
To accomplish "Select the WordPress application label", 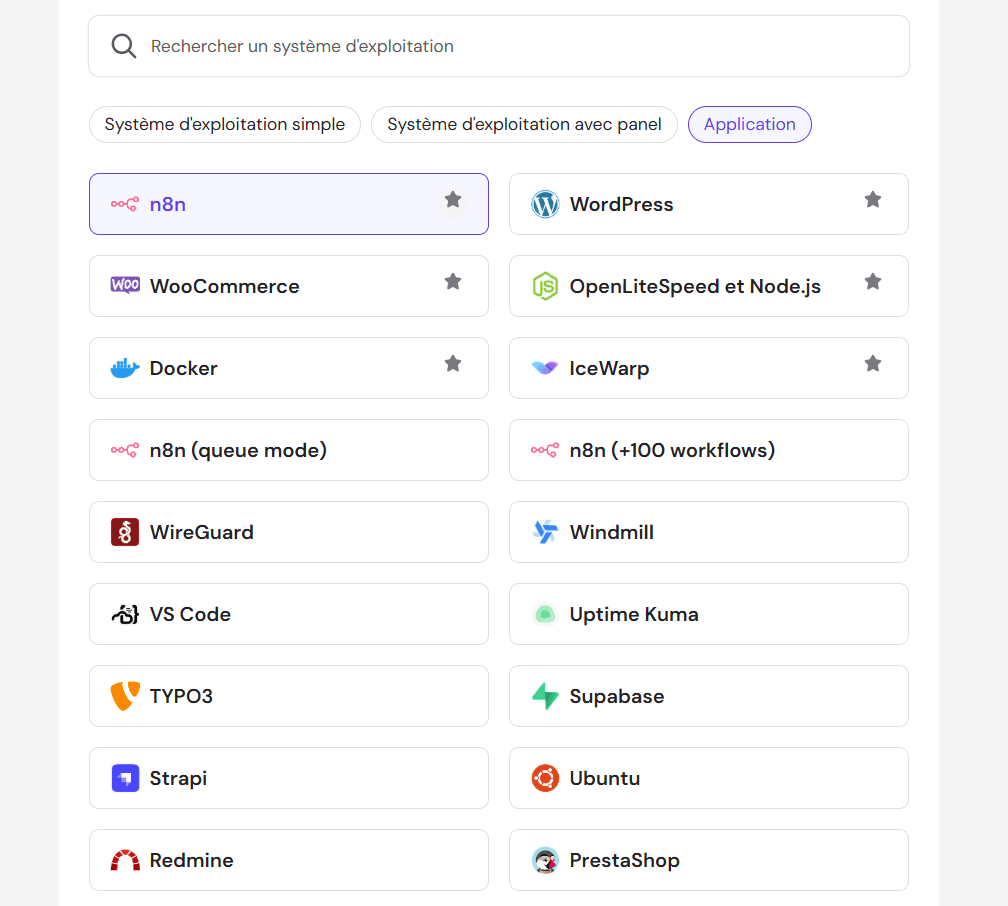I will click(x=621, y=204).
